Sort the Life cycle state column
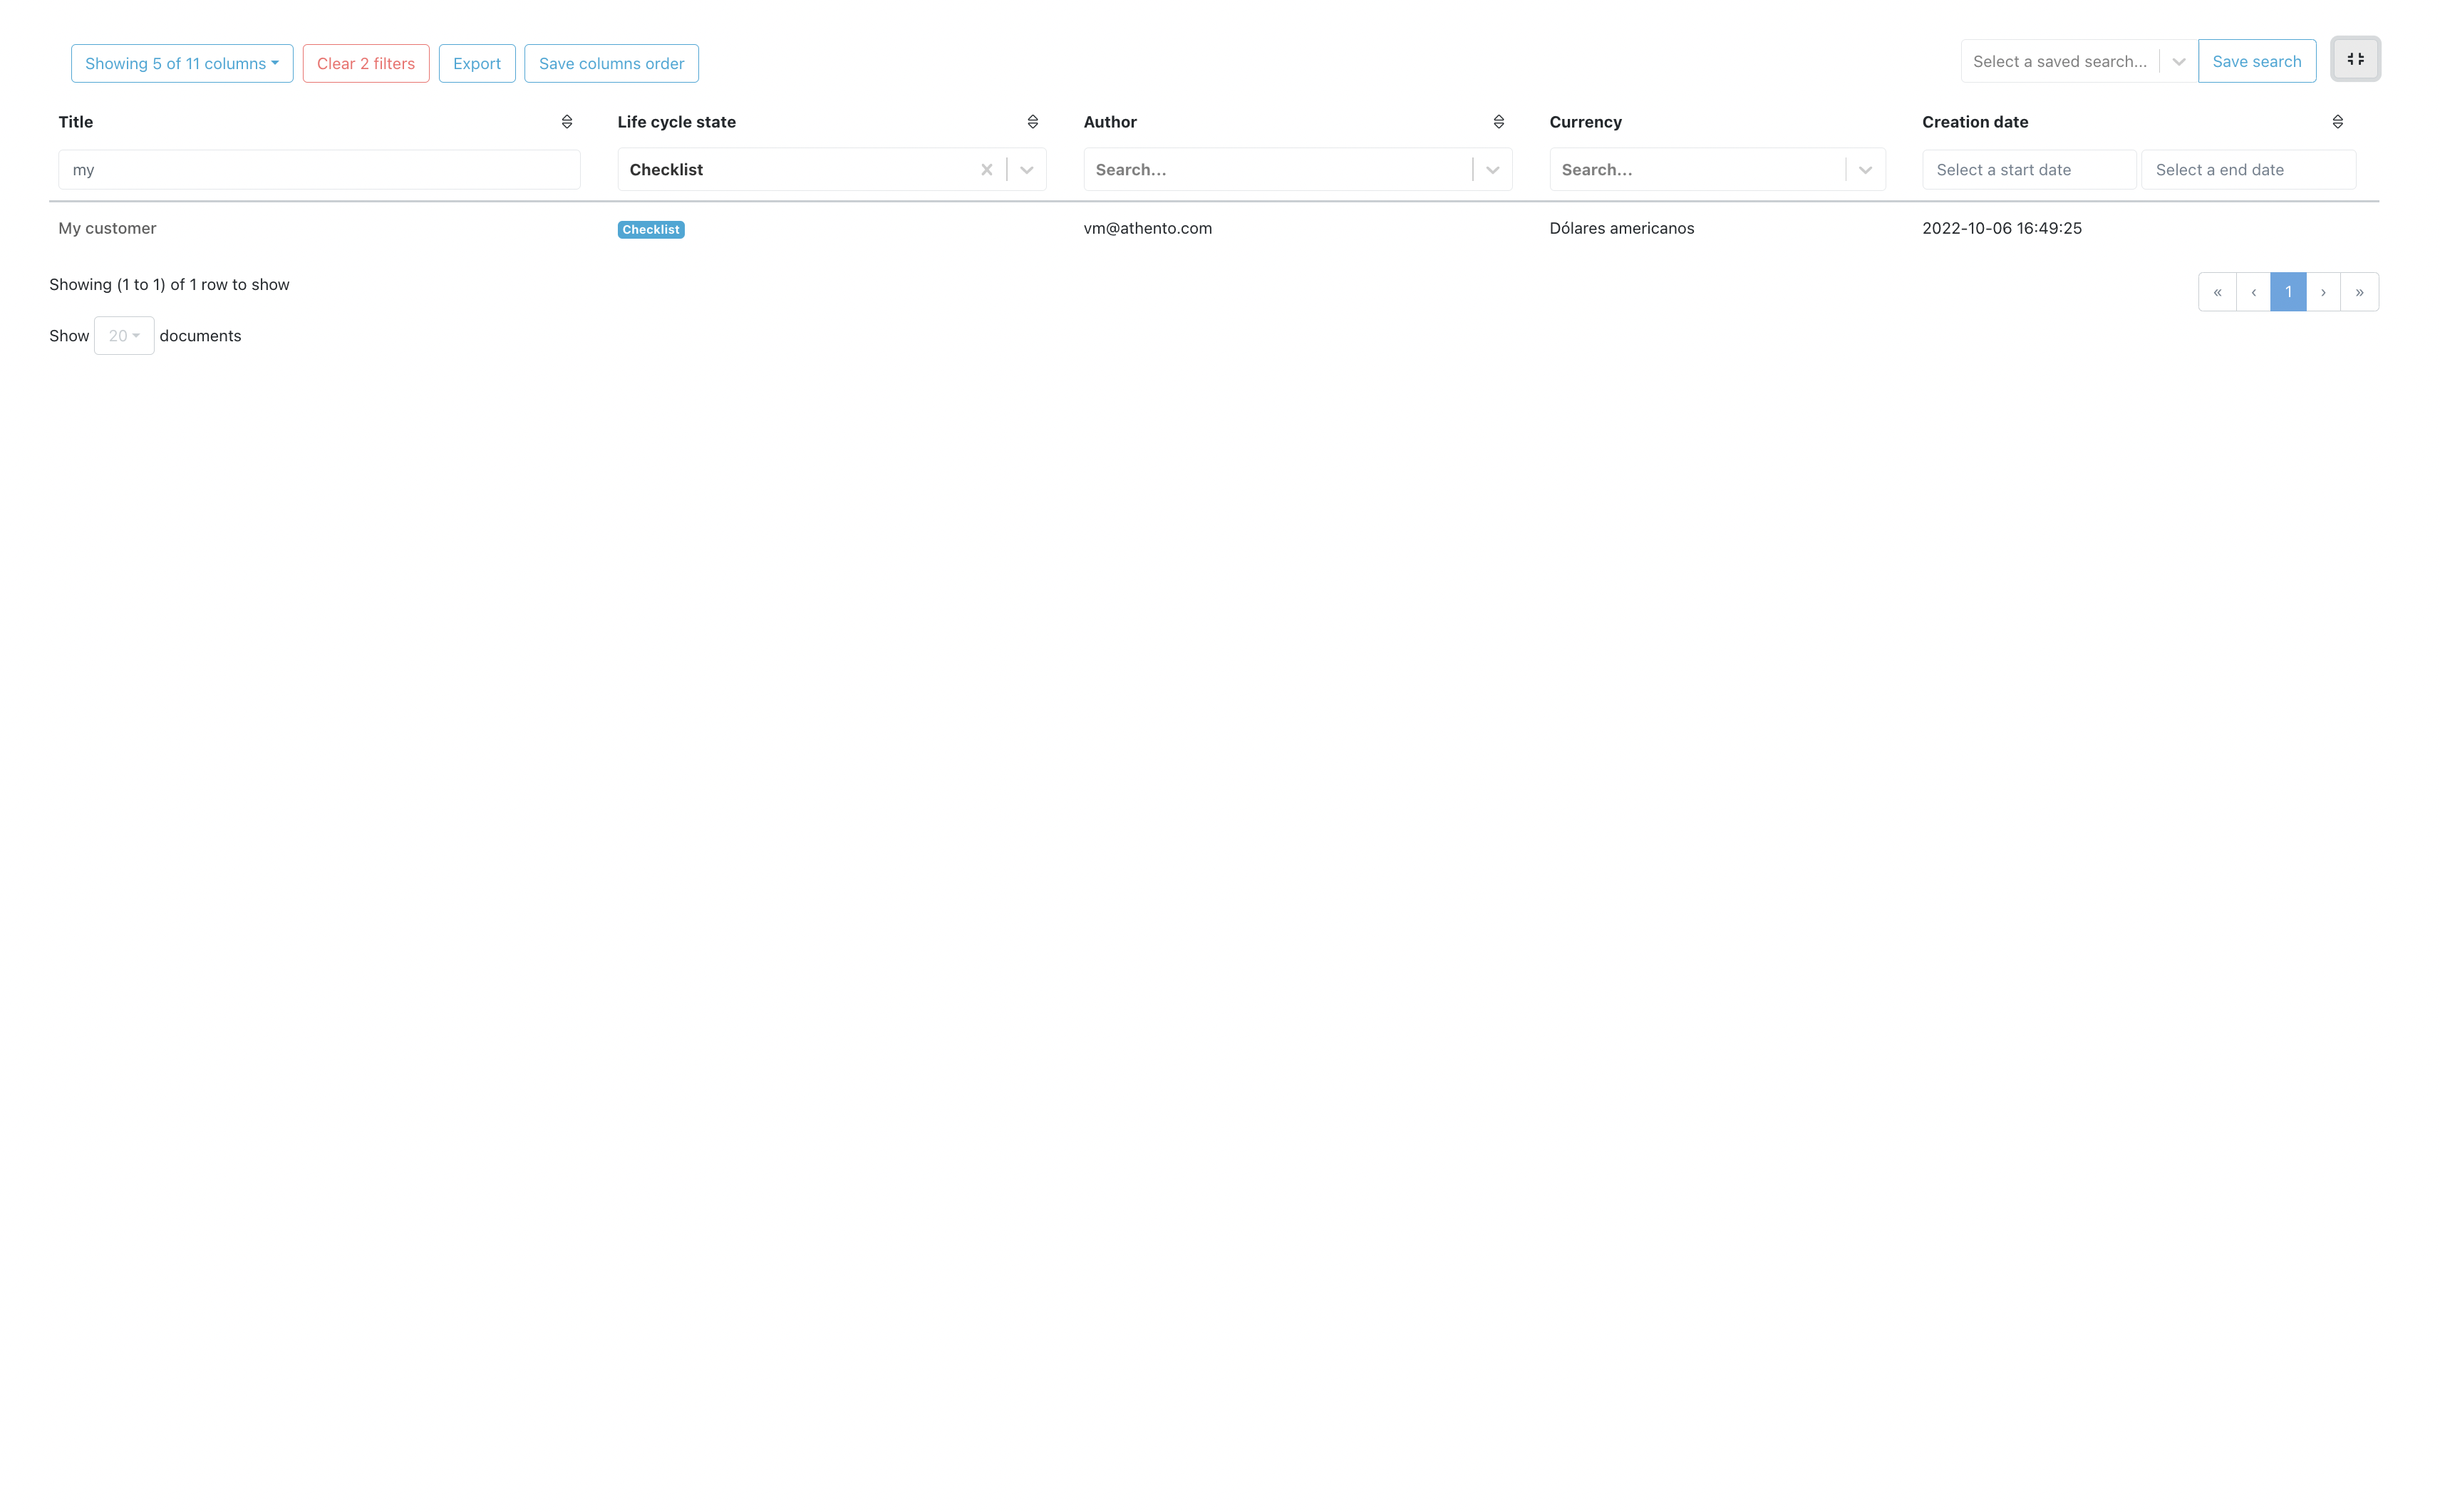Image resolution: width=2440 pixels, height=1512 pixels. (1033, 121)
